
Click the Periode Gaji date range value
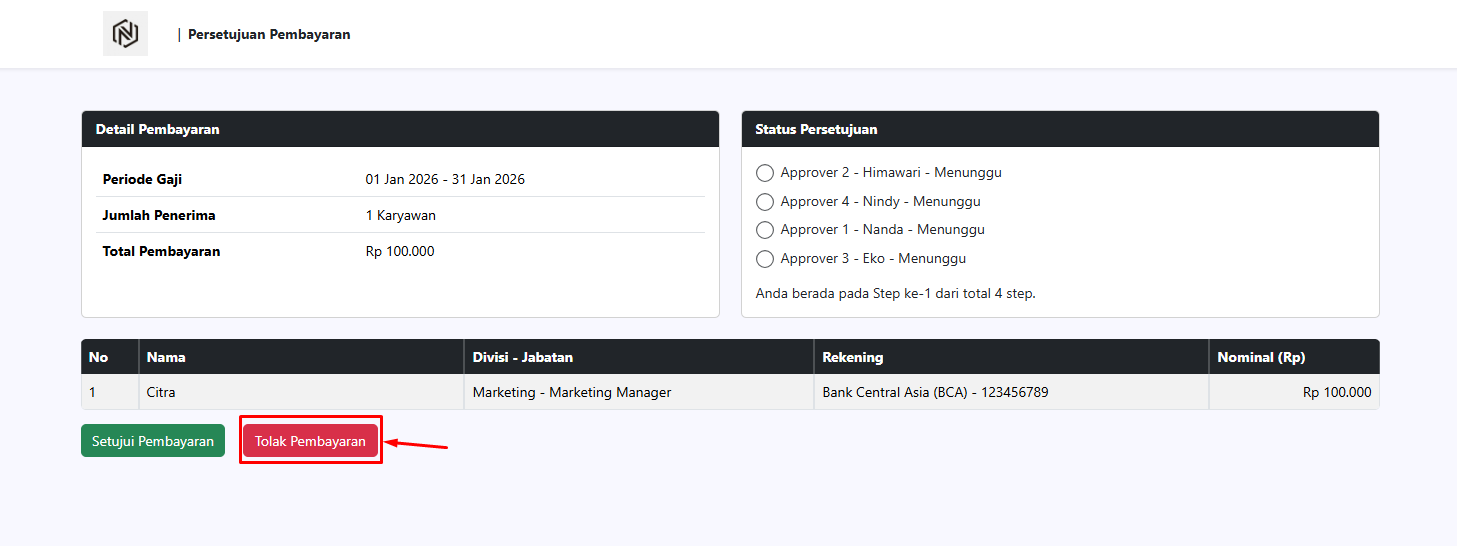click(x=445, y=180)
